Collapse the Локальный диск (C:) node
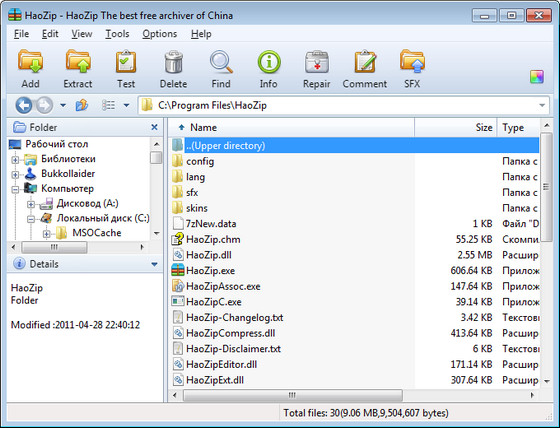Screen dimensions: 560x428 point(31,219)
